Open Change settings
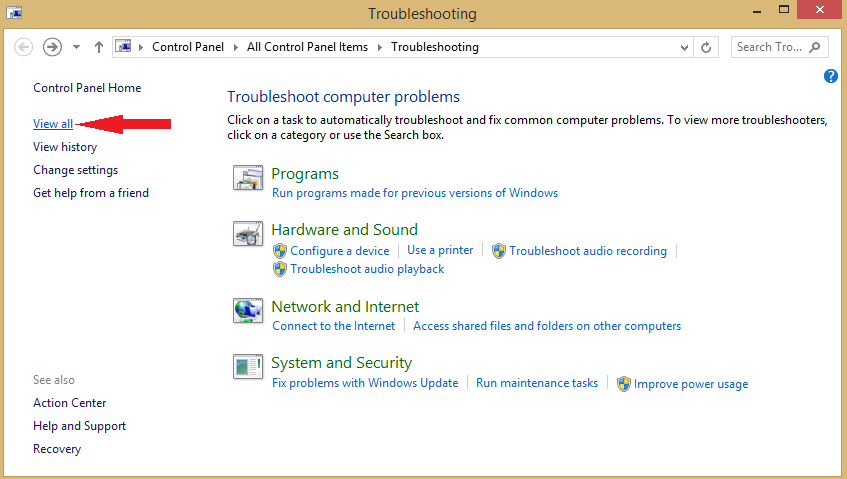 coord(76,170)
